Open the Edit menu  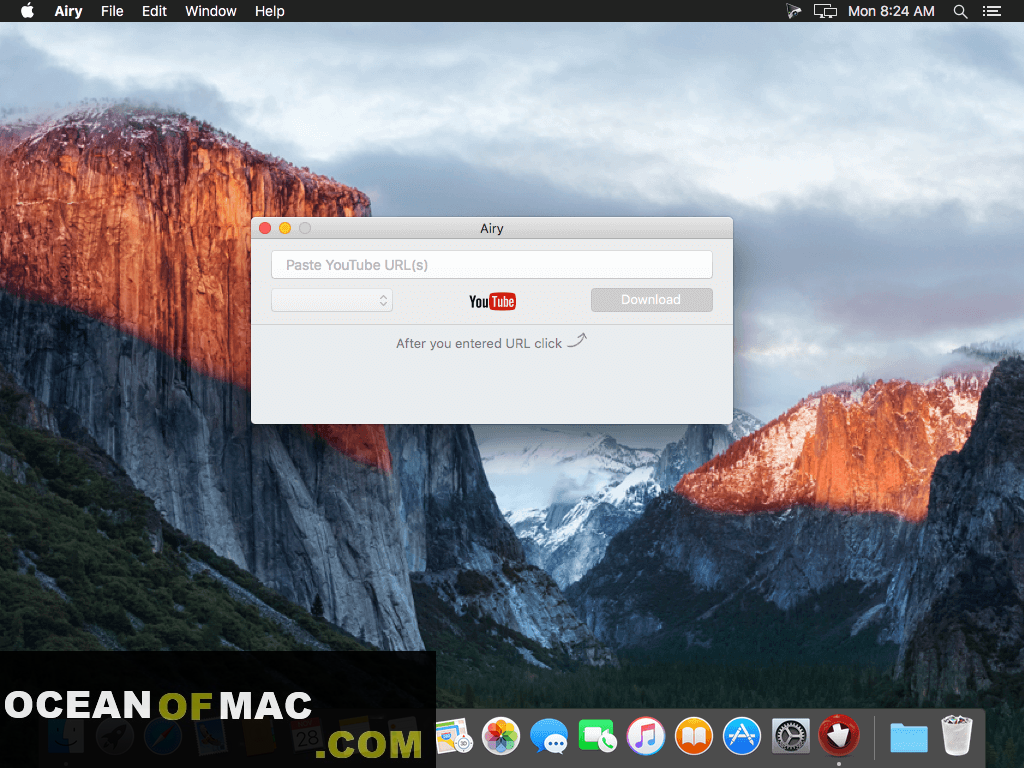[154, 11]
